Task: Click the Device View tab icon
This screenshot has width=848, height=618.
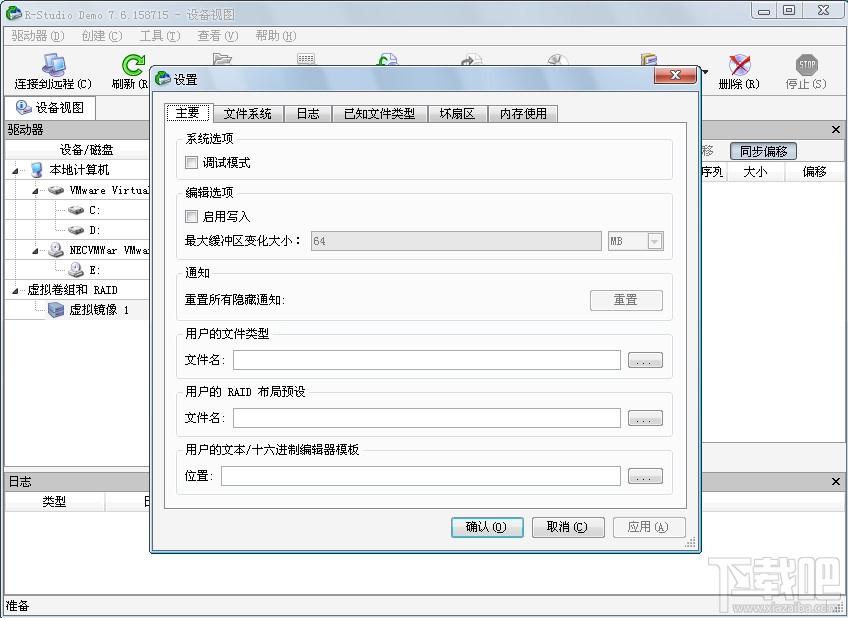Action: (23, 107)
